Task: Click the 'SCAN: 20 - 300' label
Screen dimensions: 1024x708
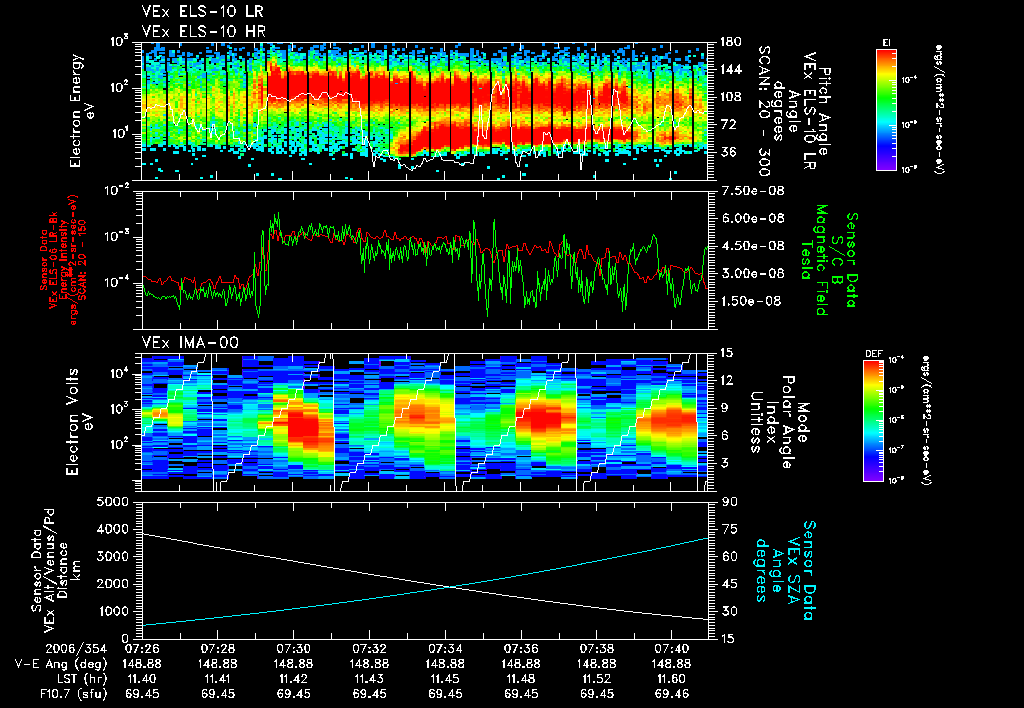Action: point(765,110)
